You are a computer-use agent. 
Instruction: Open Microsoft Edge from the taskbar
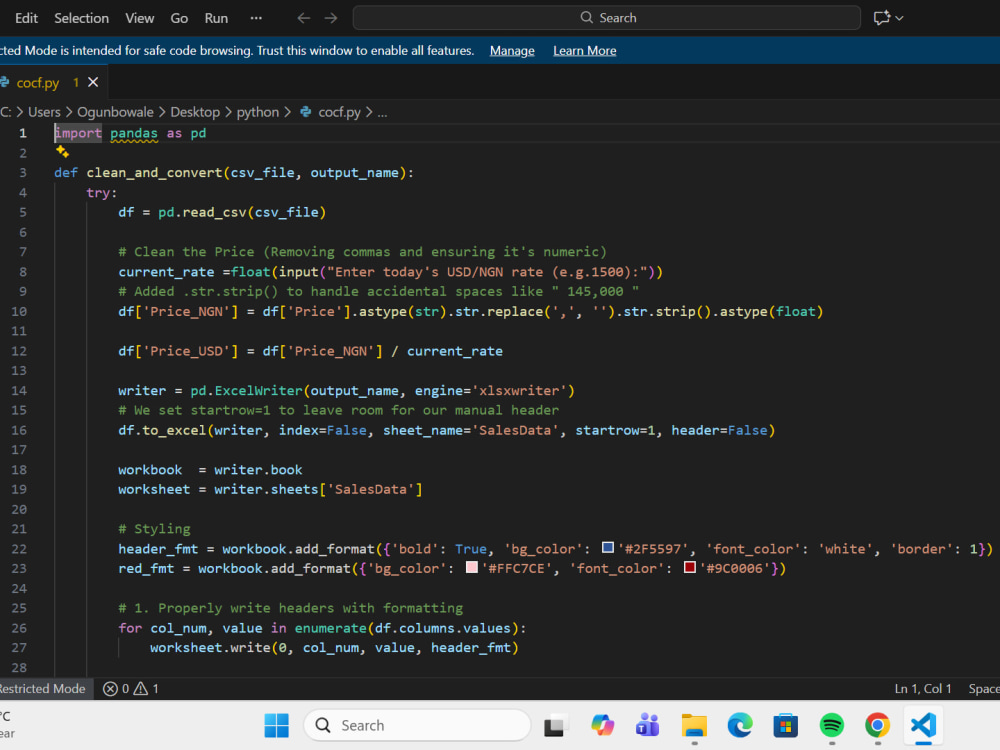[740, 725]
